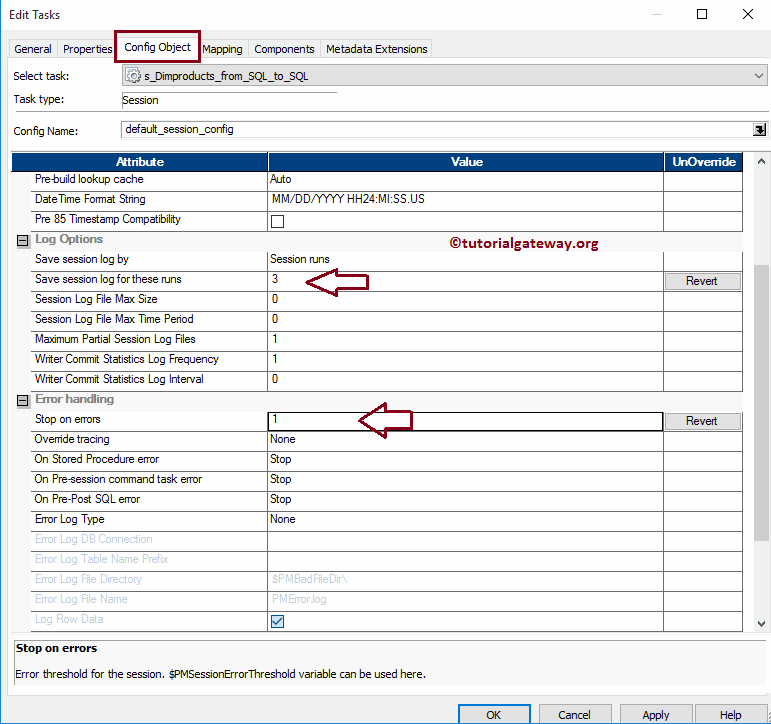This screenshot has width=771, height=724.
Task: Switch to the General tab
Action: click(x=33, y=49)
